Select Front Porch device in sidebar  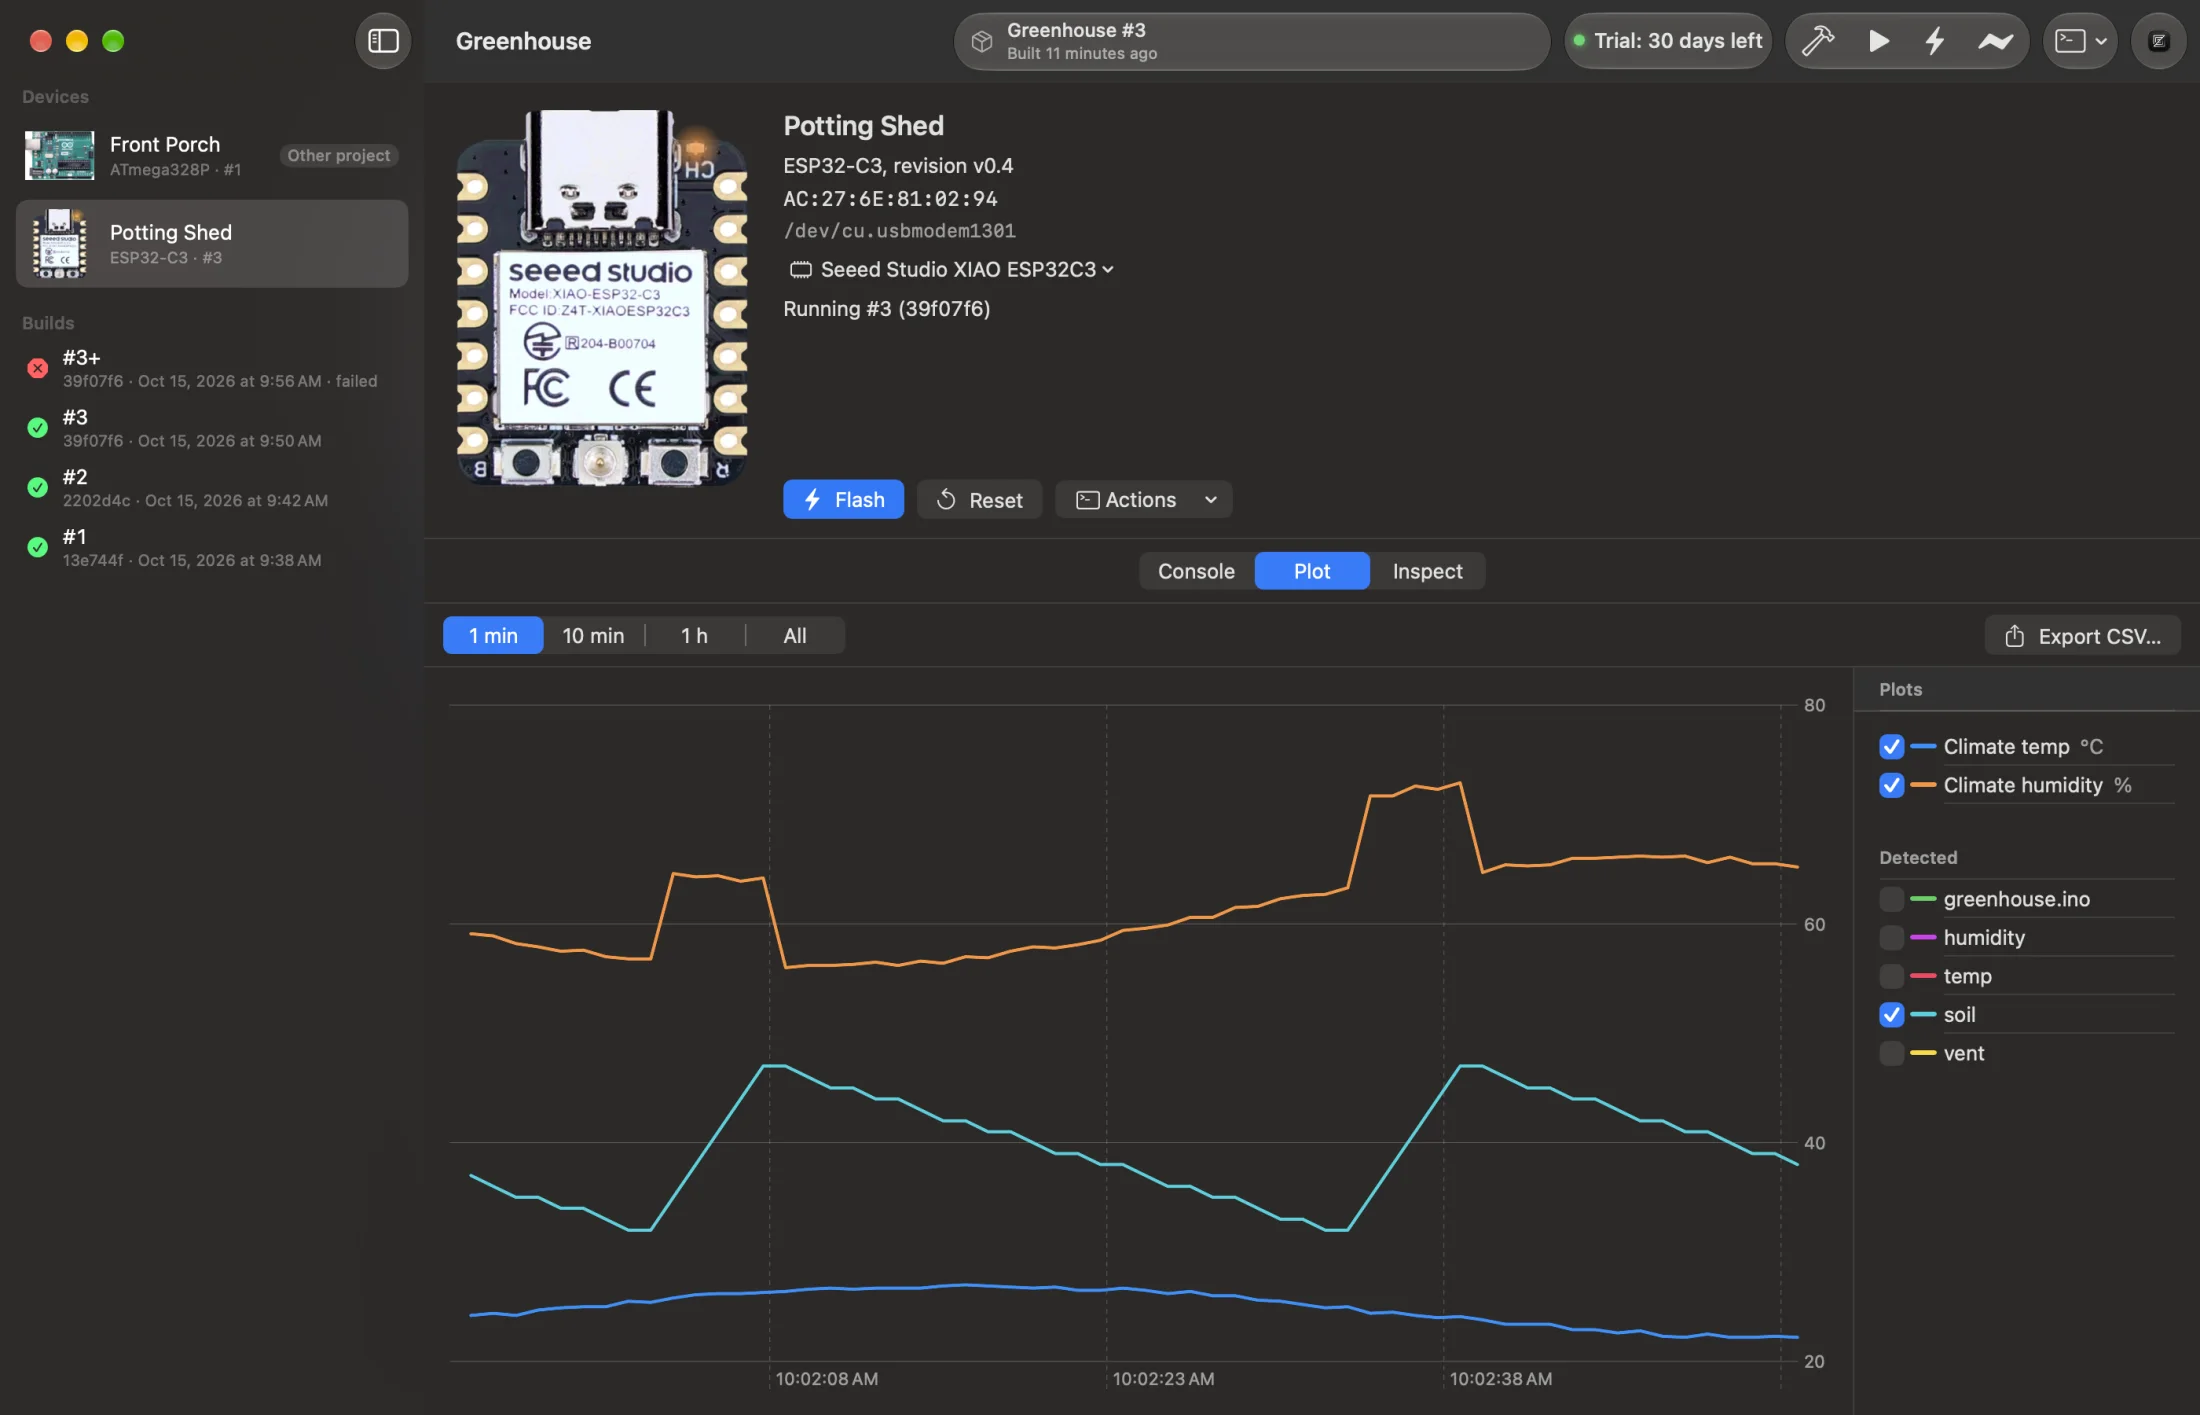(212, 156)
